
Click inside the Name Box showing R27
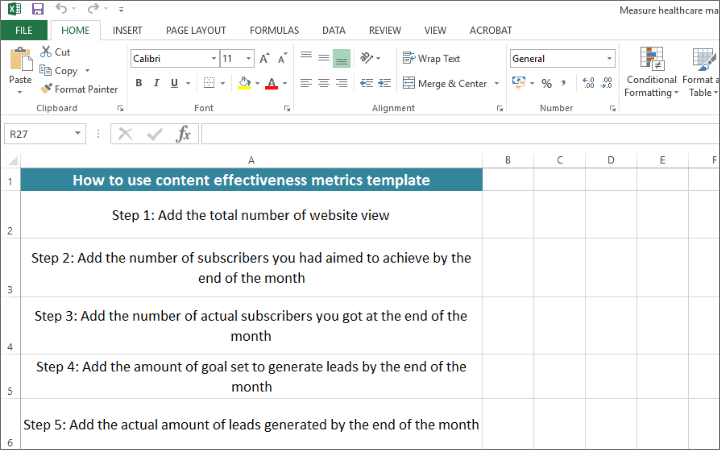click(38, 134)
